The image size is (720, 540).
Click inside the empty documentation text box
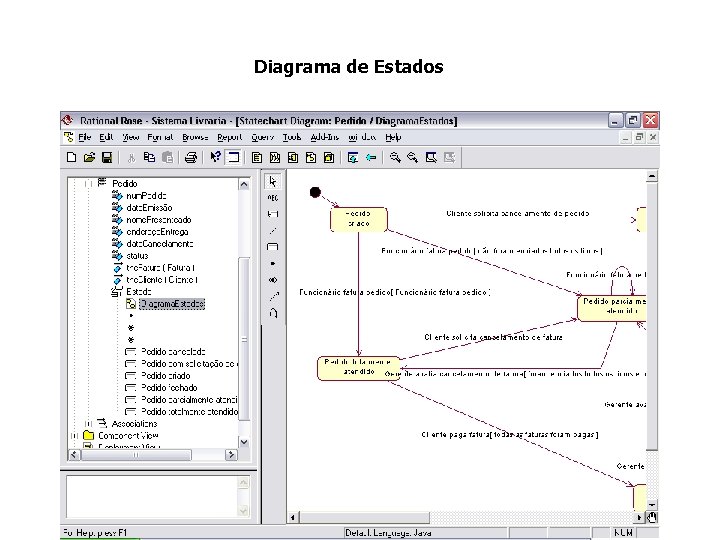[x=152, y=496]
